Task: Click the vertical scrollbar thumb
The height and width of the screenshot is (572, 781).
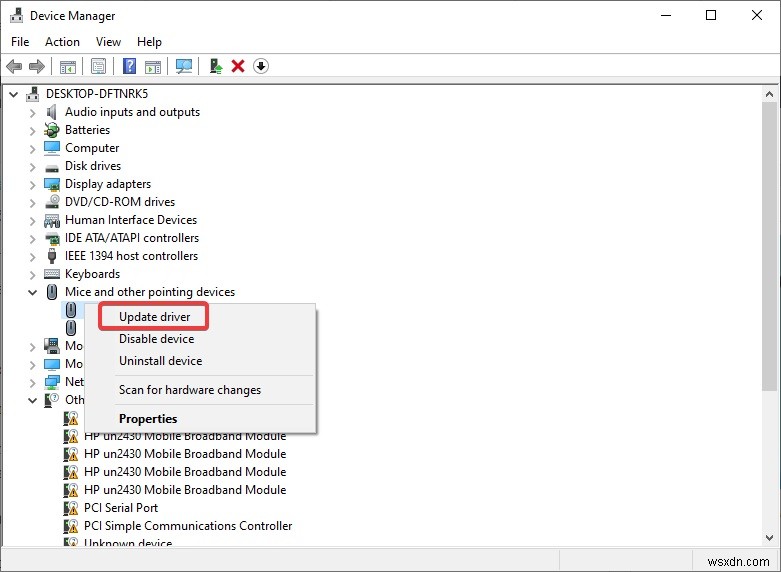Action: (x=769, y=246)
